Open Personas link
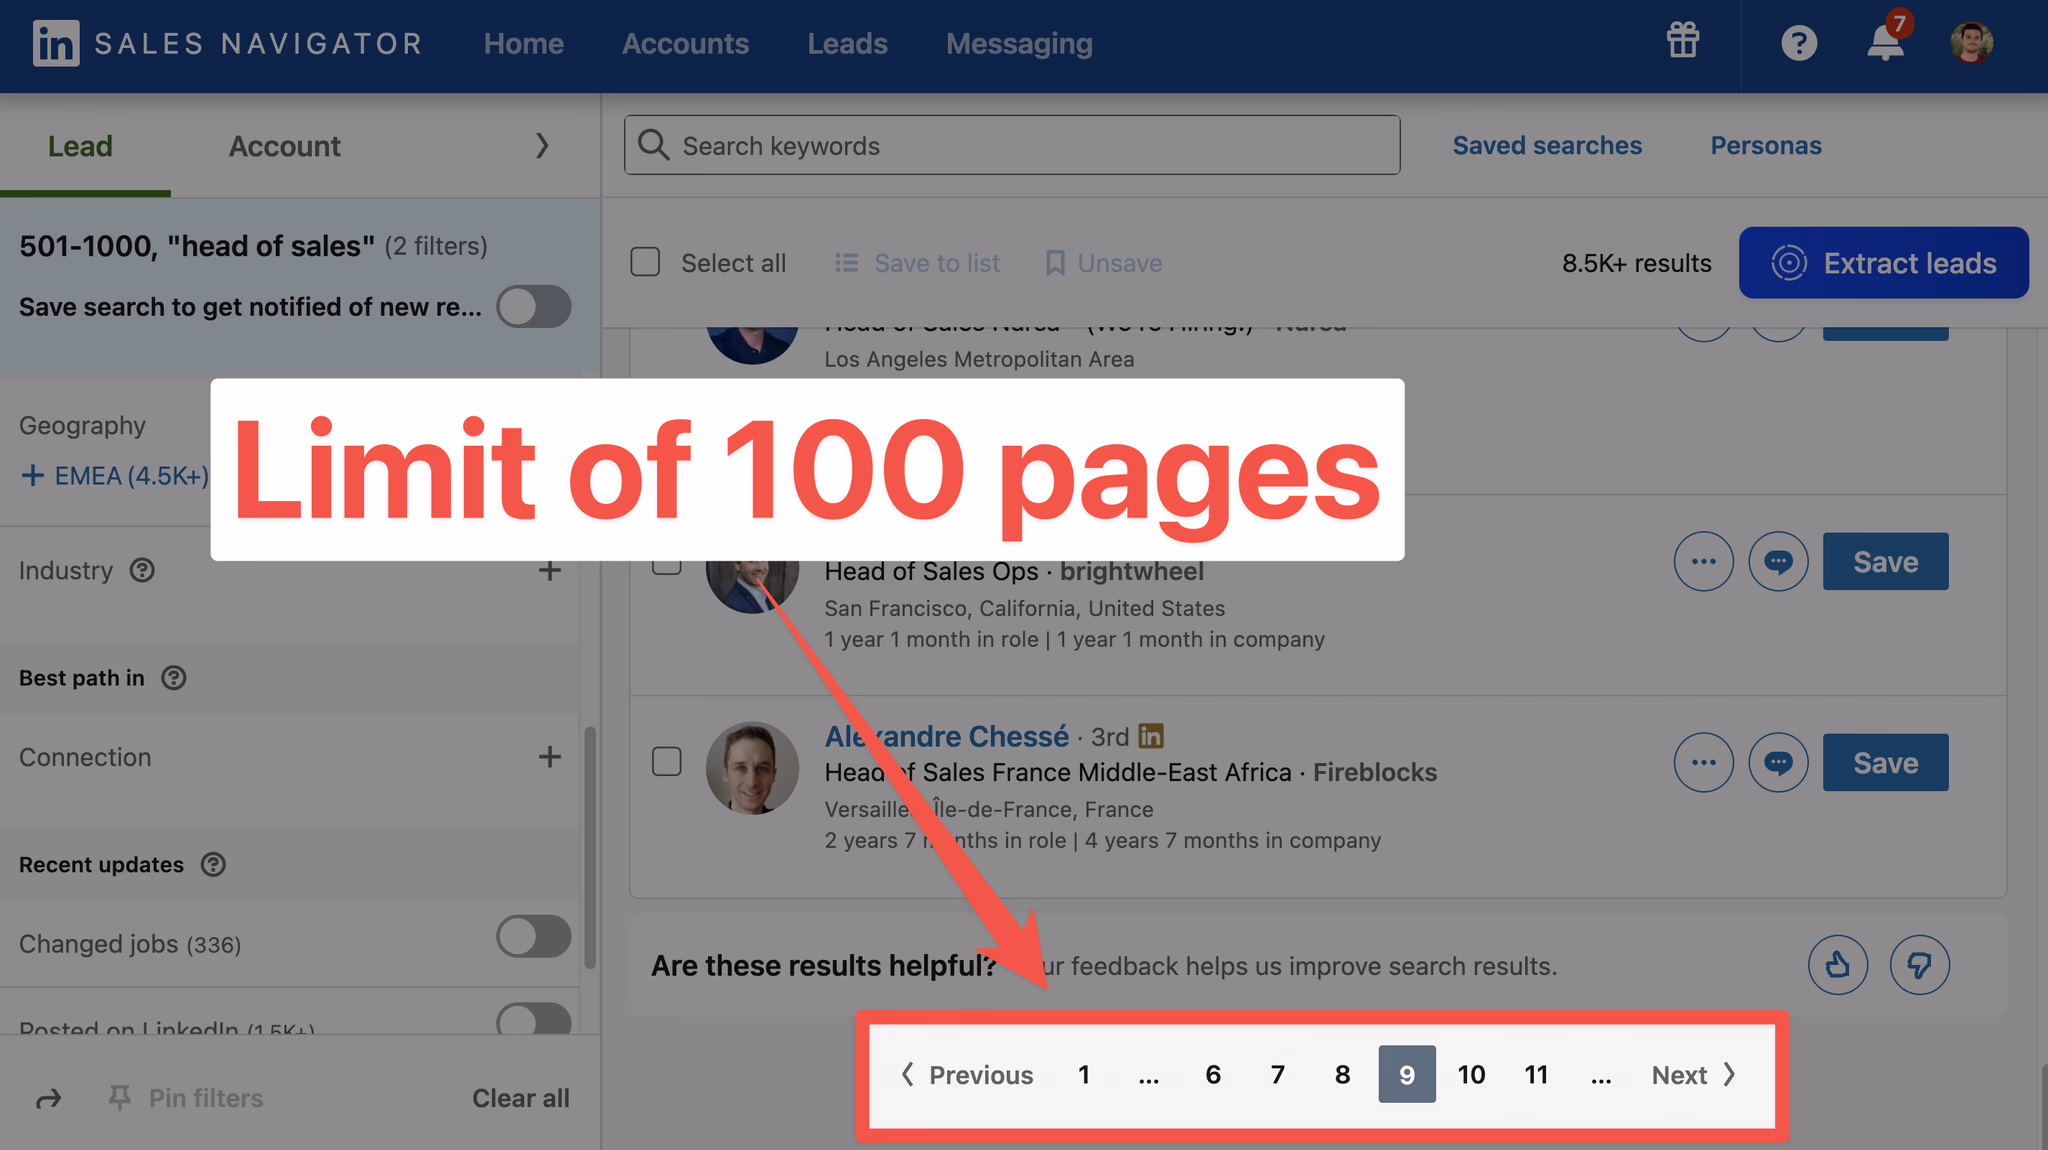 pos(1766,145)
